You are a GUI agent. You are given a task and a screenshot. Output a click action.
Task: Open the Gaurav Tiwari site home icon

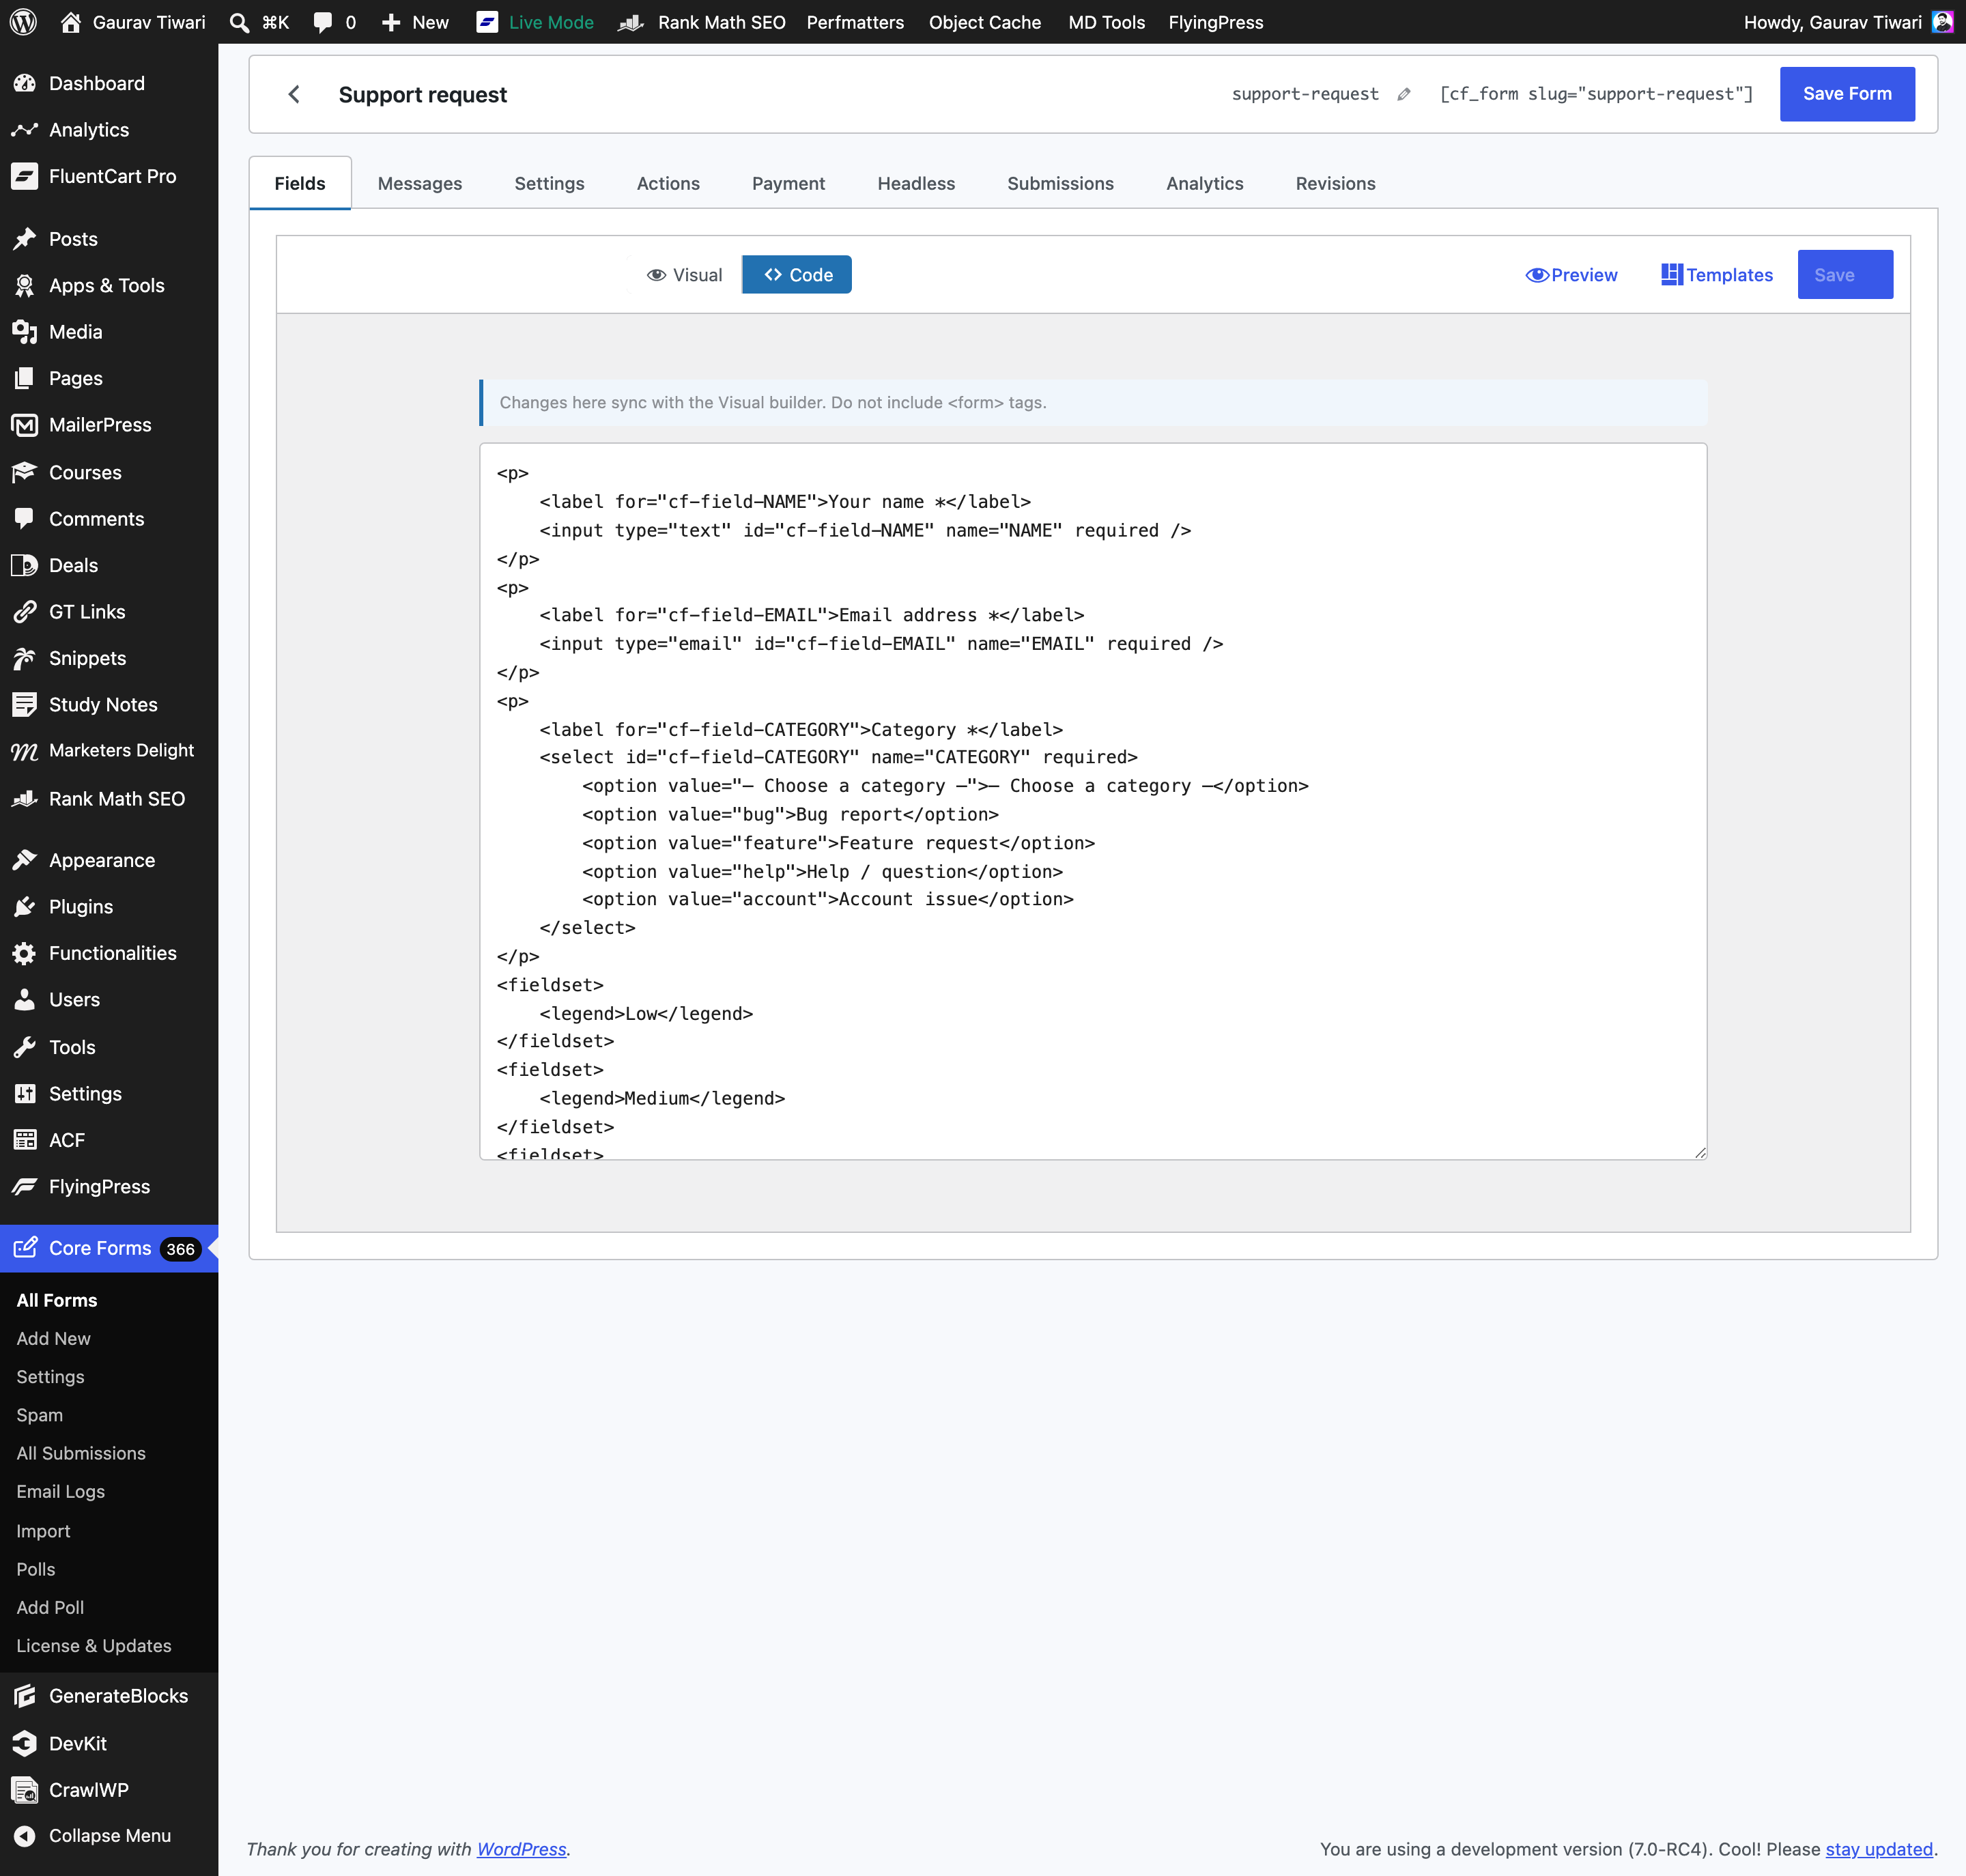pos(70,22)
